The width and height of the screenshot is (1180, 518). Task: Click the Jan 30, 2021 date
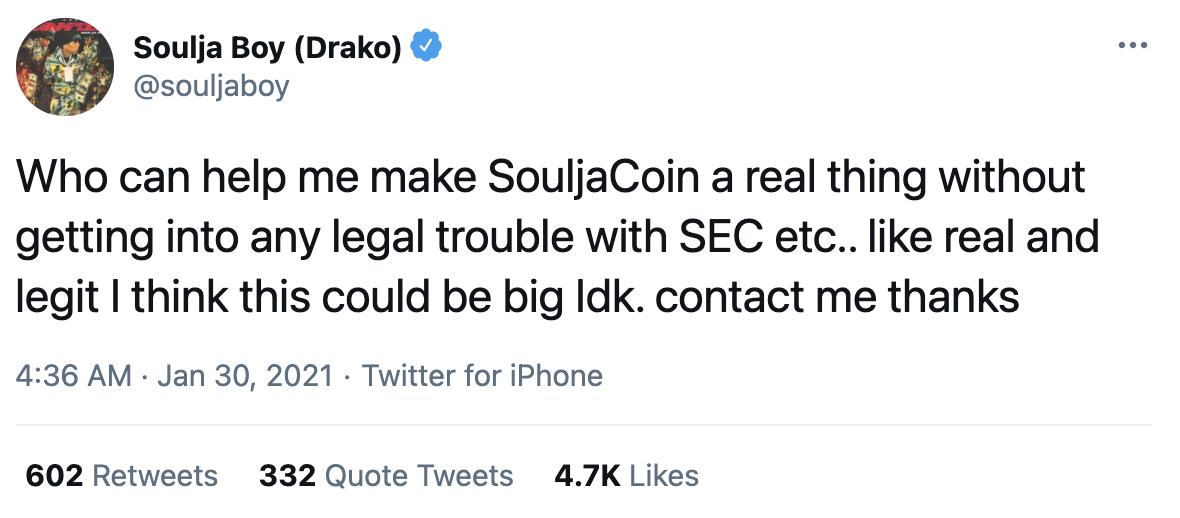[245, 375]
